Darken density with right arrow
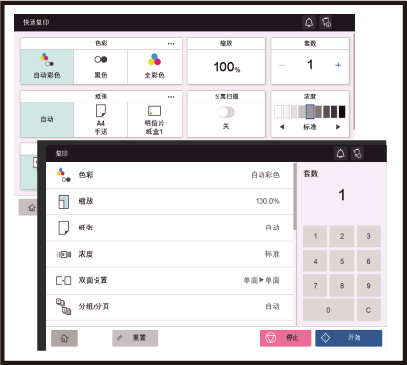This screenshot has width=407, height=365. [x=338, y=127]
